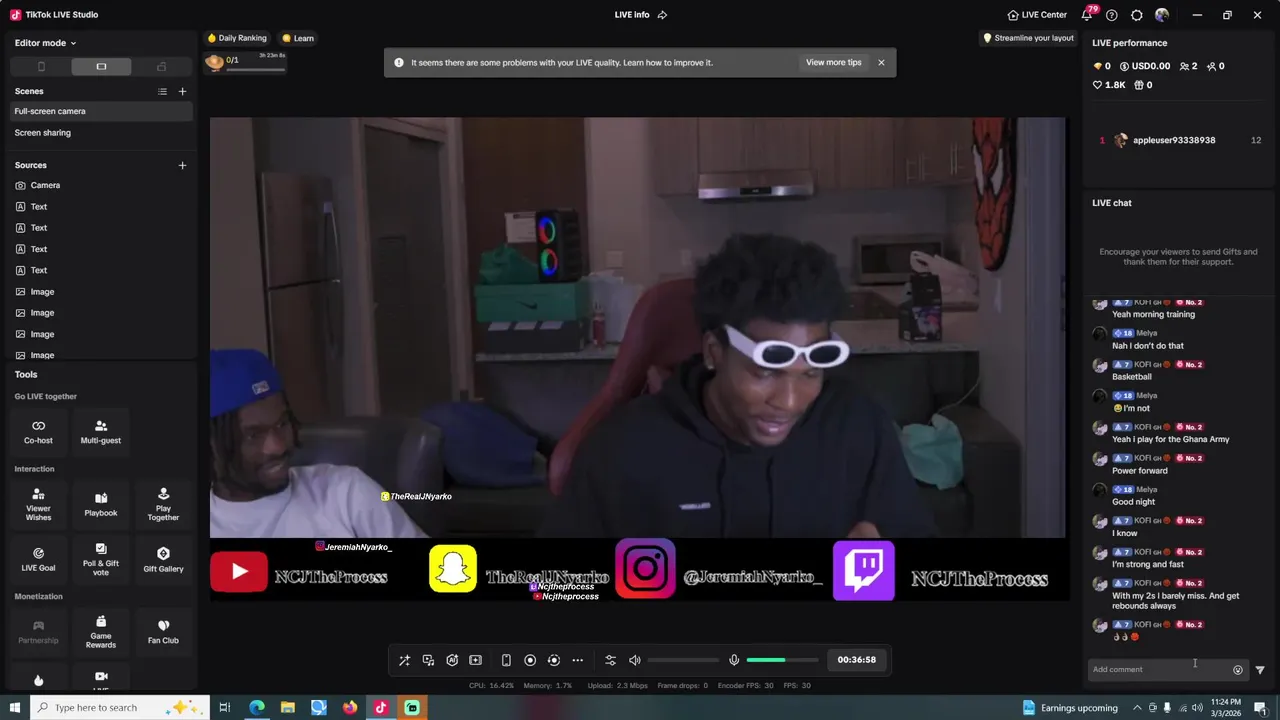Open the Learn tab
Screen dimensions: 1280x720
(x=298, y=38)
